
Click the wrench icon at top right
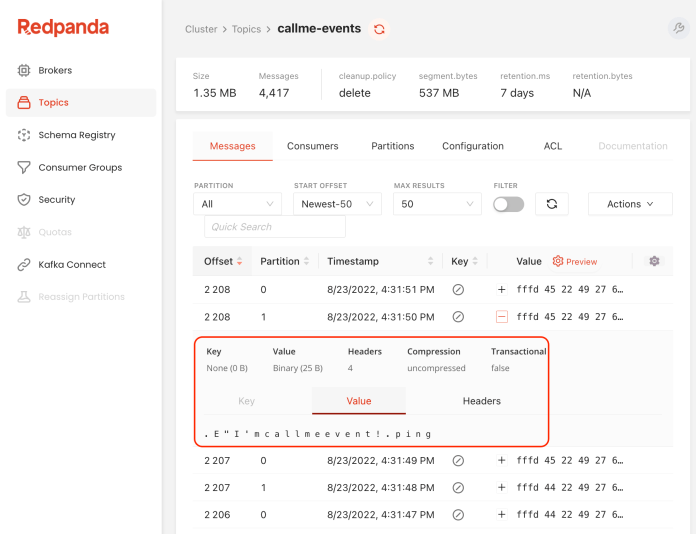(678, 29)
